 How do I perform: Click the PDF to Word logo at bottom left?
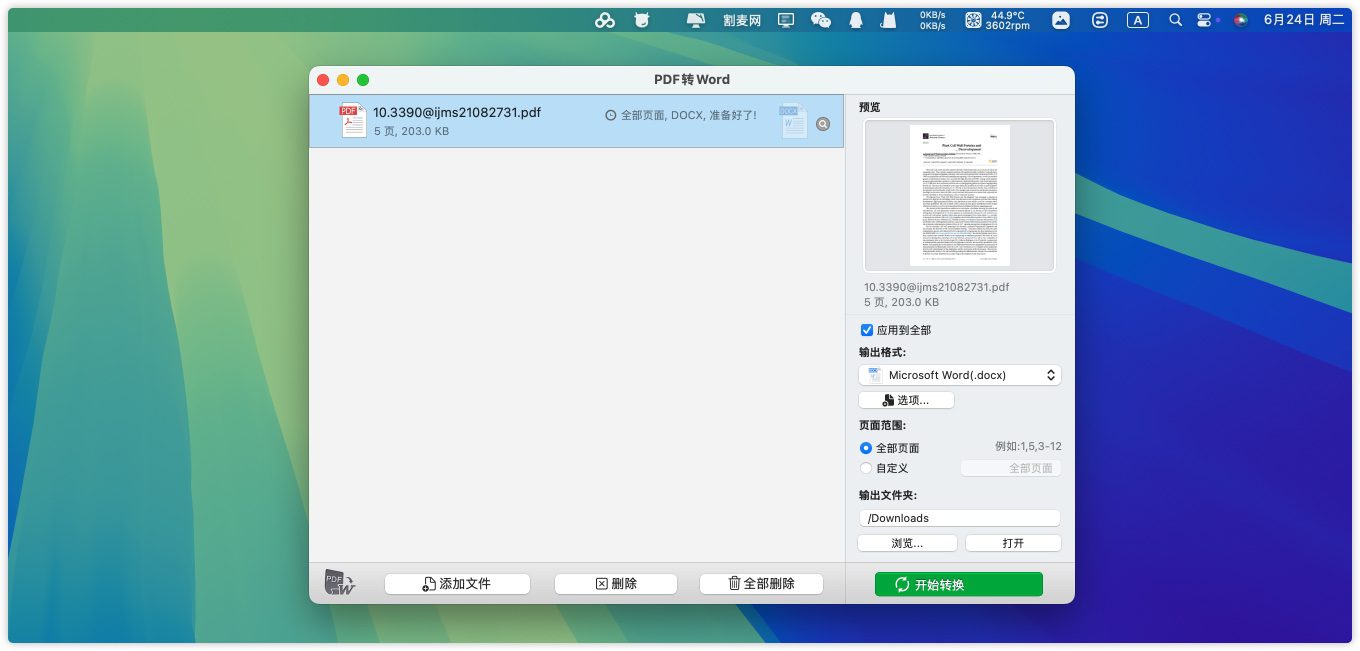[340, 583]
